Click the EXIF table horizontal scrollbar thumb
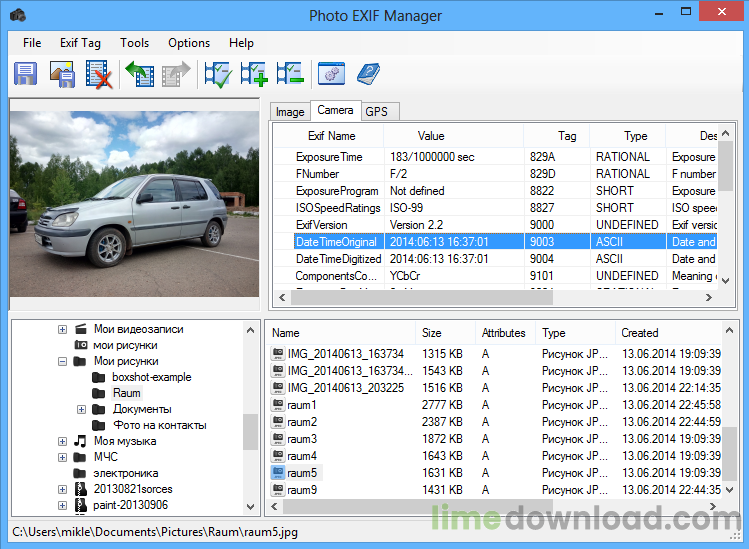The image size is (749, 549). (x=422, y=297)
